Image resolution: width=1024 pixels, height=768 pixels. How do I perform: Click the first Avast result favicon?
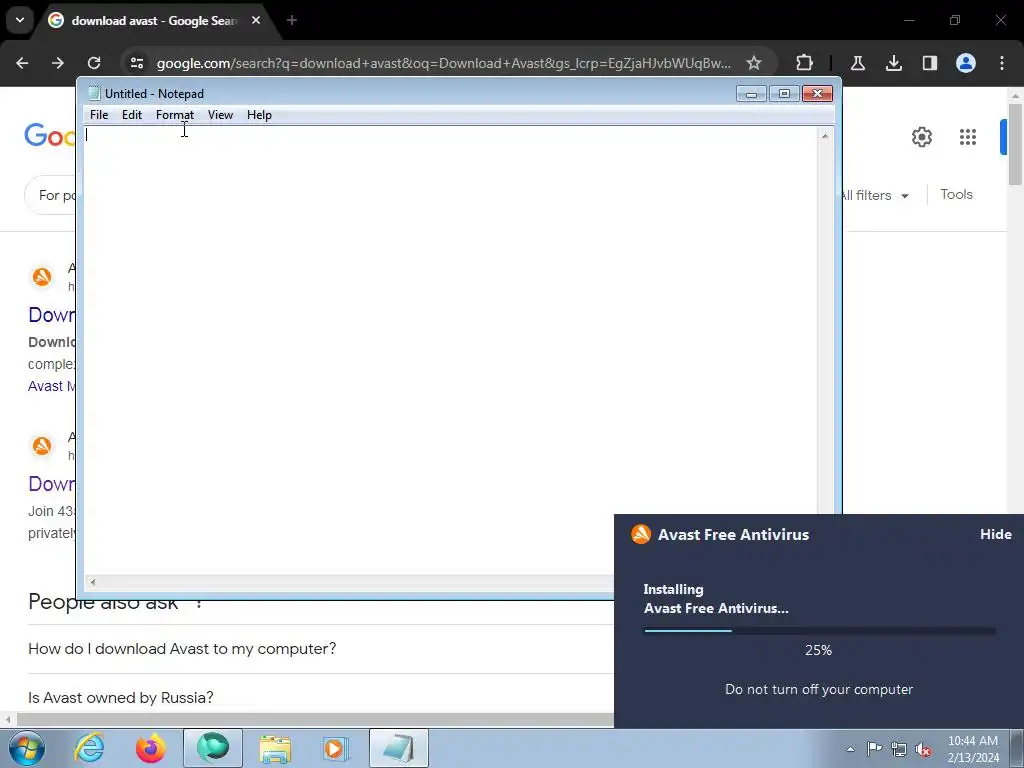(x=42, y=277)
